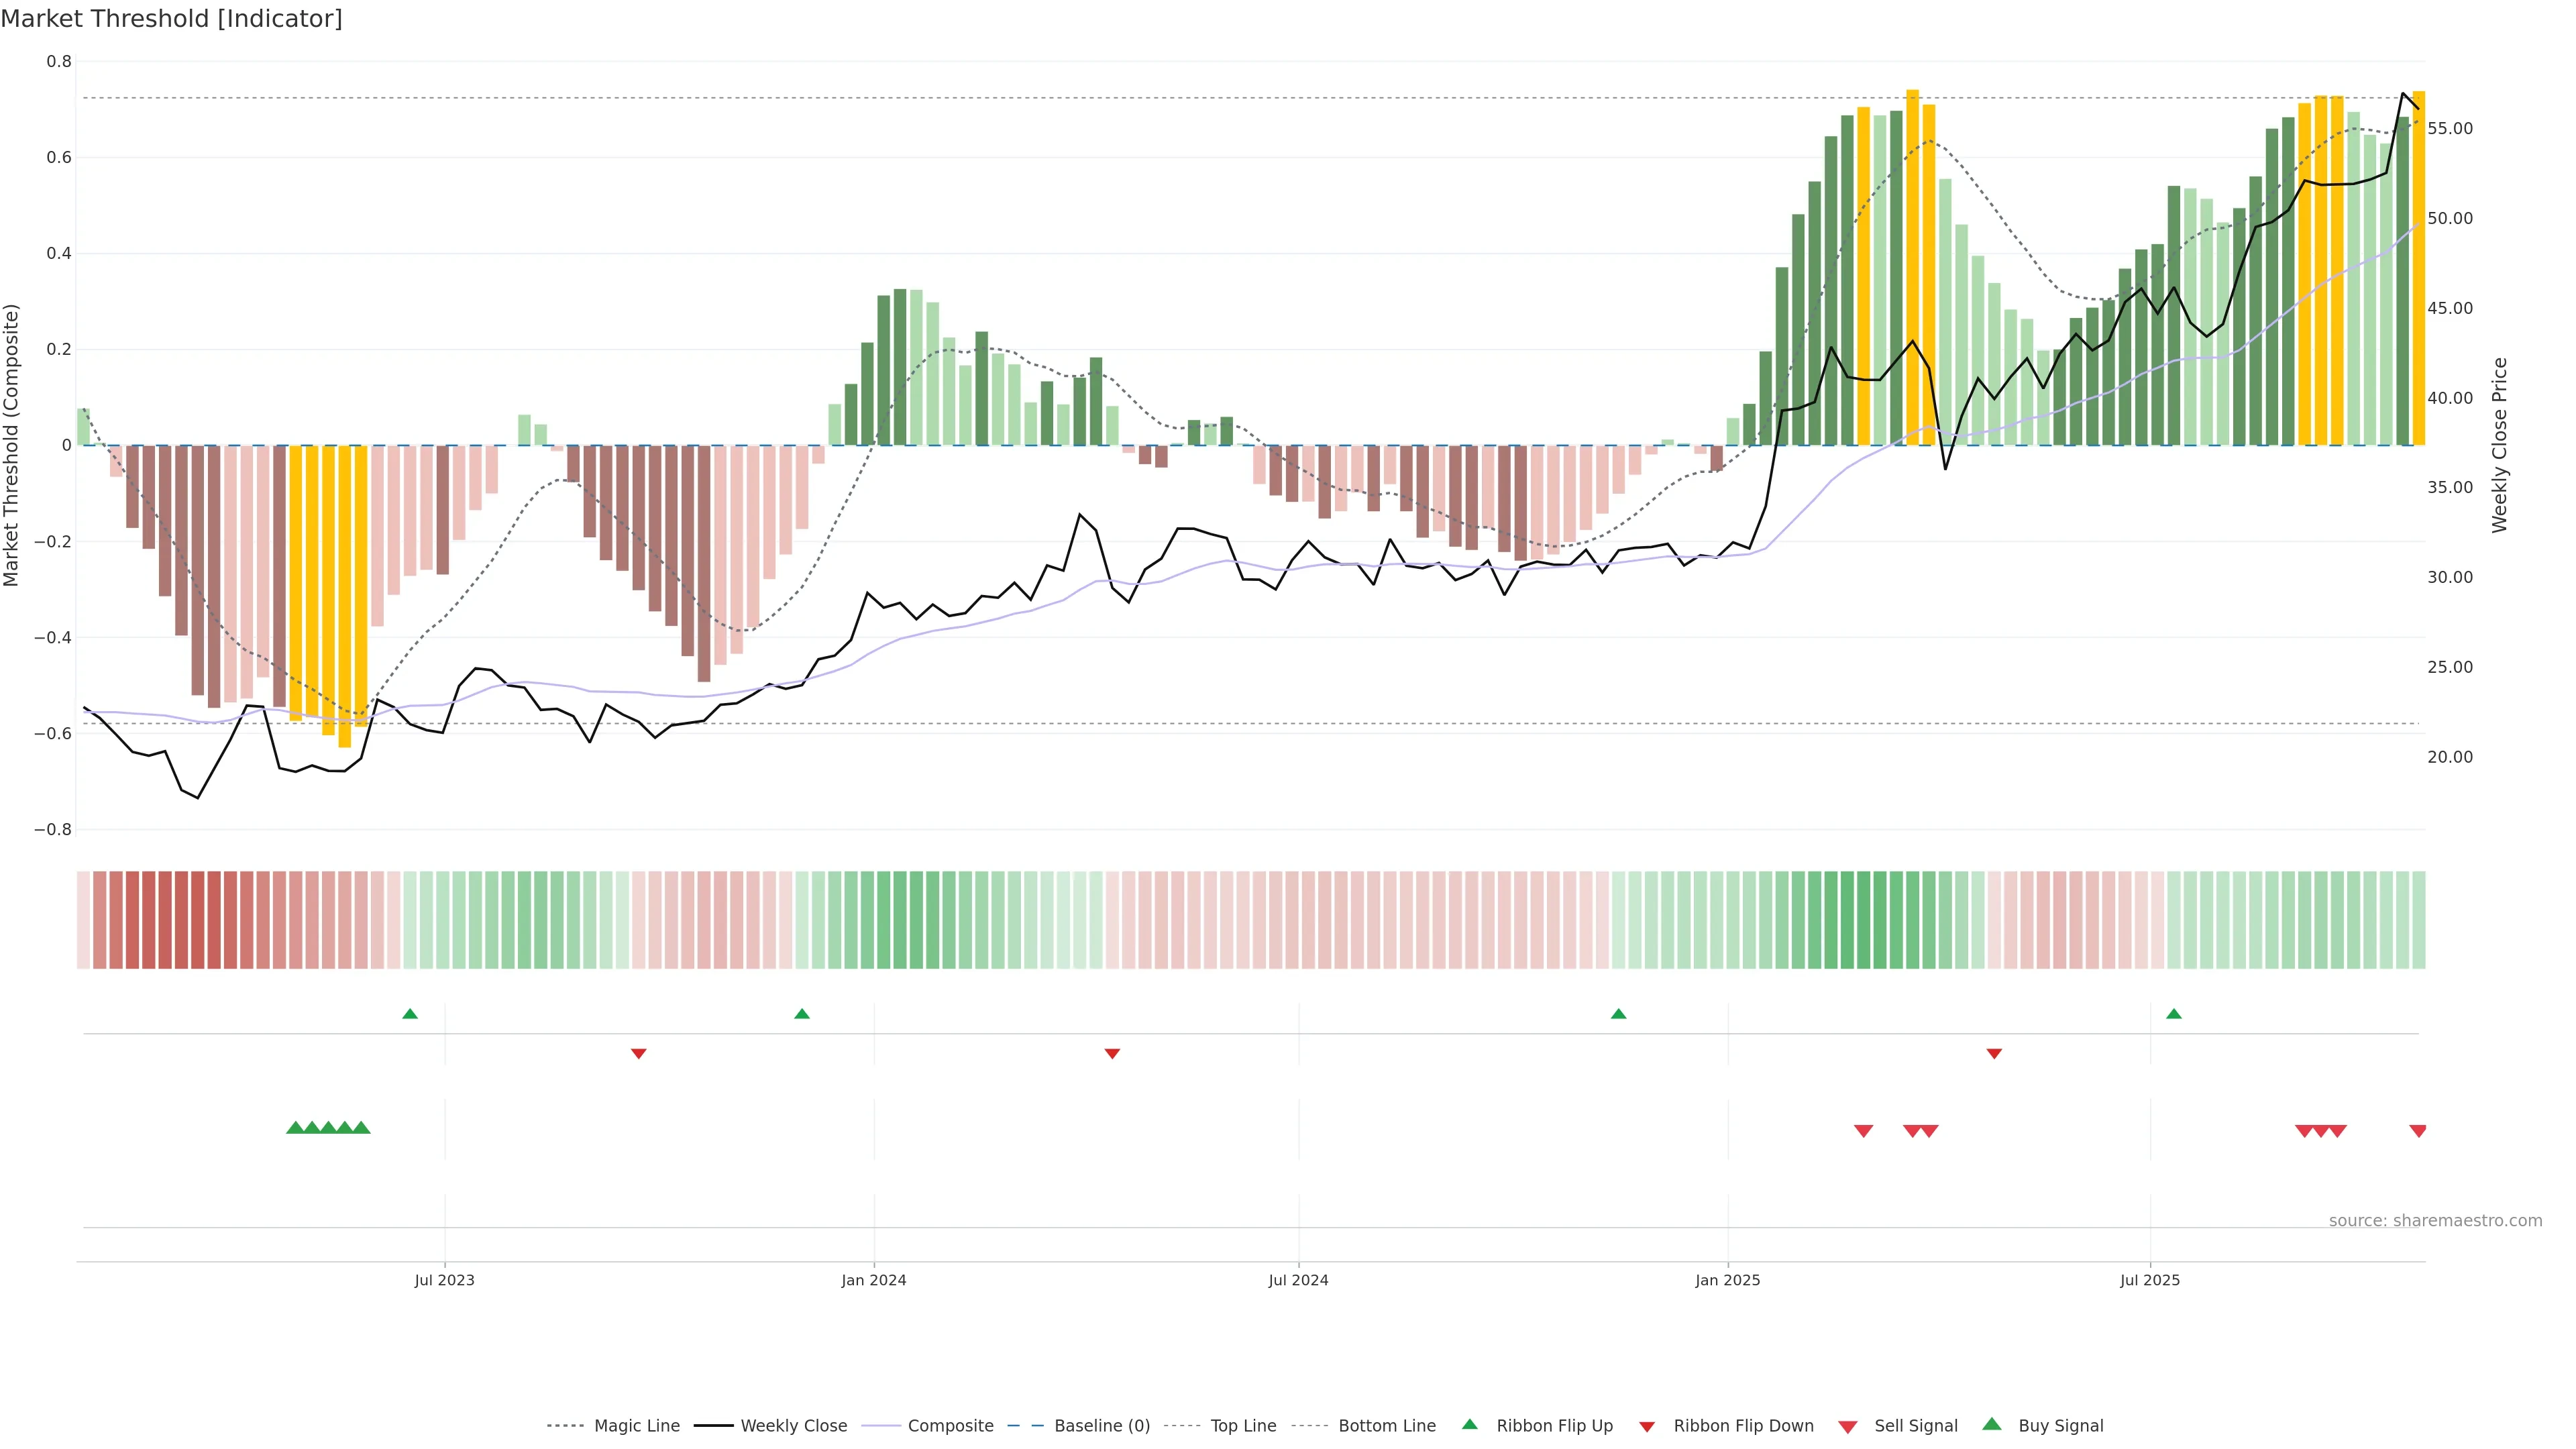Screen dimensions: 2576x1449
Task: Click Ribbon Flip Up marker before Jan 2025
Action: click(1619, 1014)
